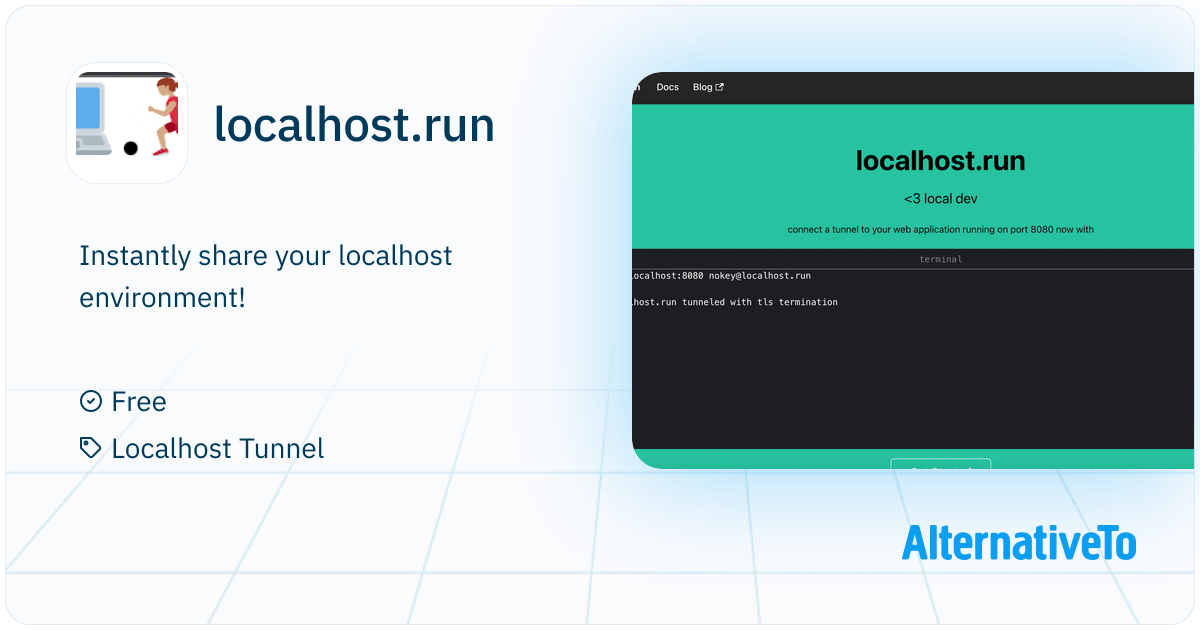
Task: Click the 'nokey@localhost.run' terminal command line
Action: point(722,275)
